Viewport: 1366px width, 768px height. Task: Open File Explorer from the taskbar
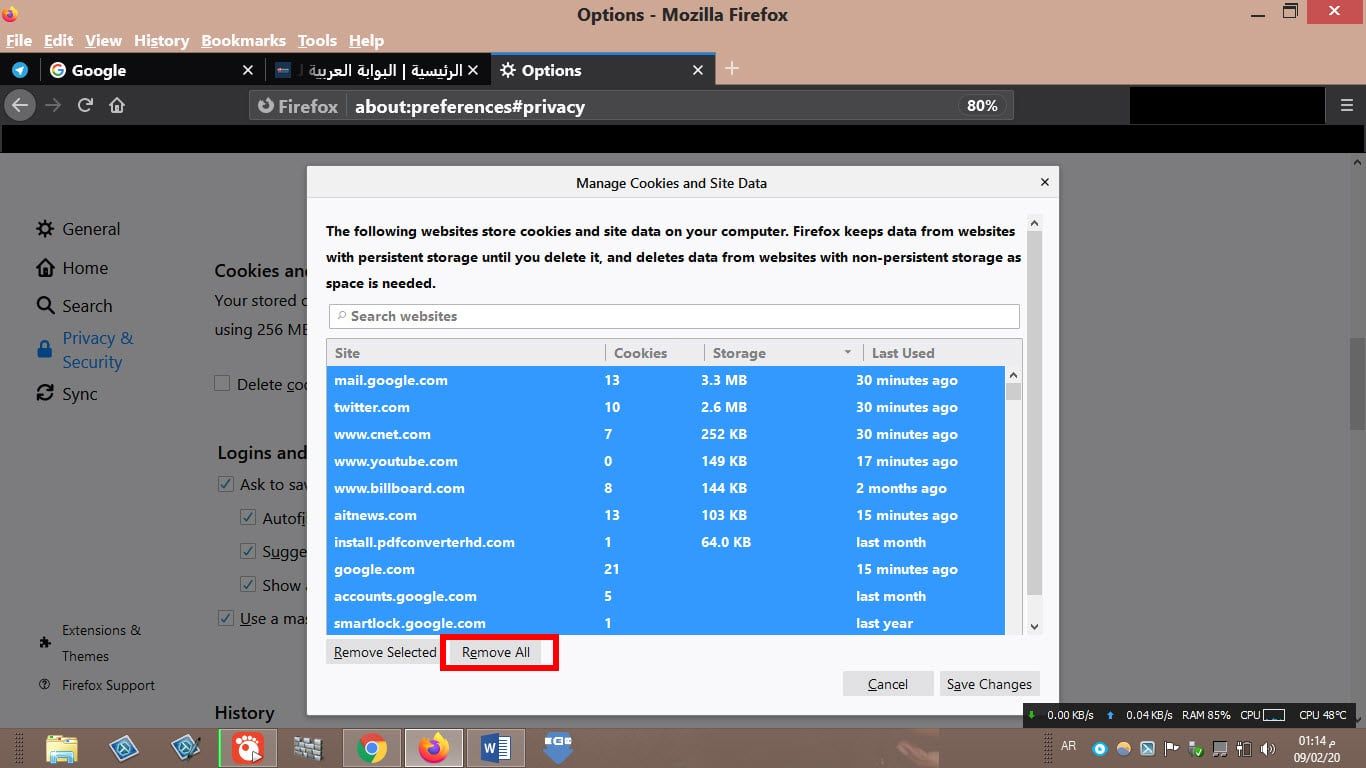(61, 748)
